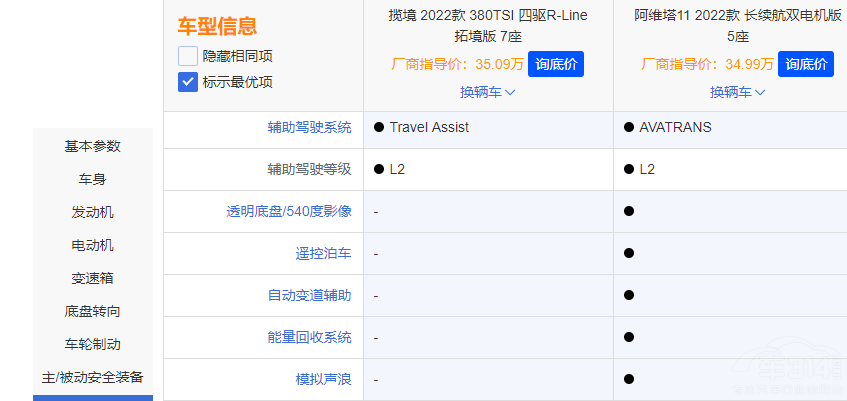Open the 遥控泊车 parameter link
847x401 pixels.
click(x=323, y=254)
